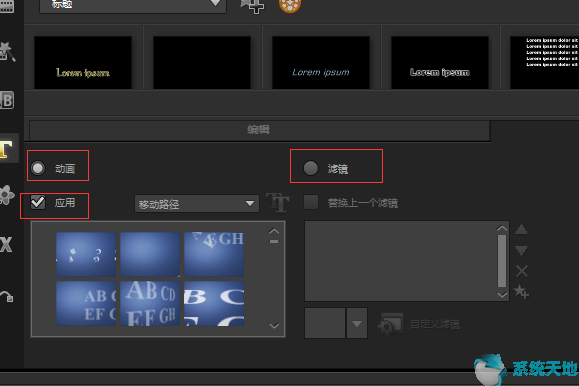The image size is (579, 386).
Task: Toggle the 替换上一个滤镜 checkbox
Action: click(311, 202)
